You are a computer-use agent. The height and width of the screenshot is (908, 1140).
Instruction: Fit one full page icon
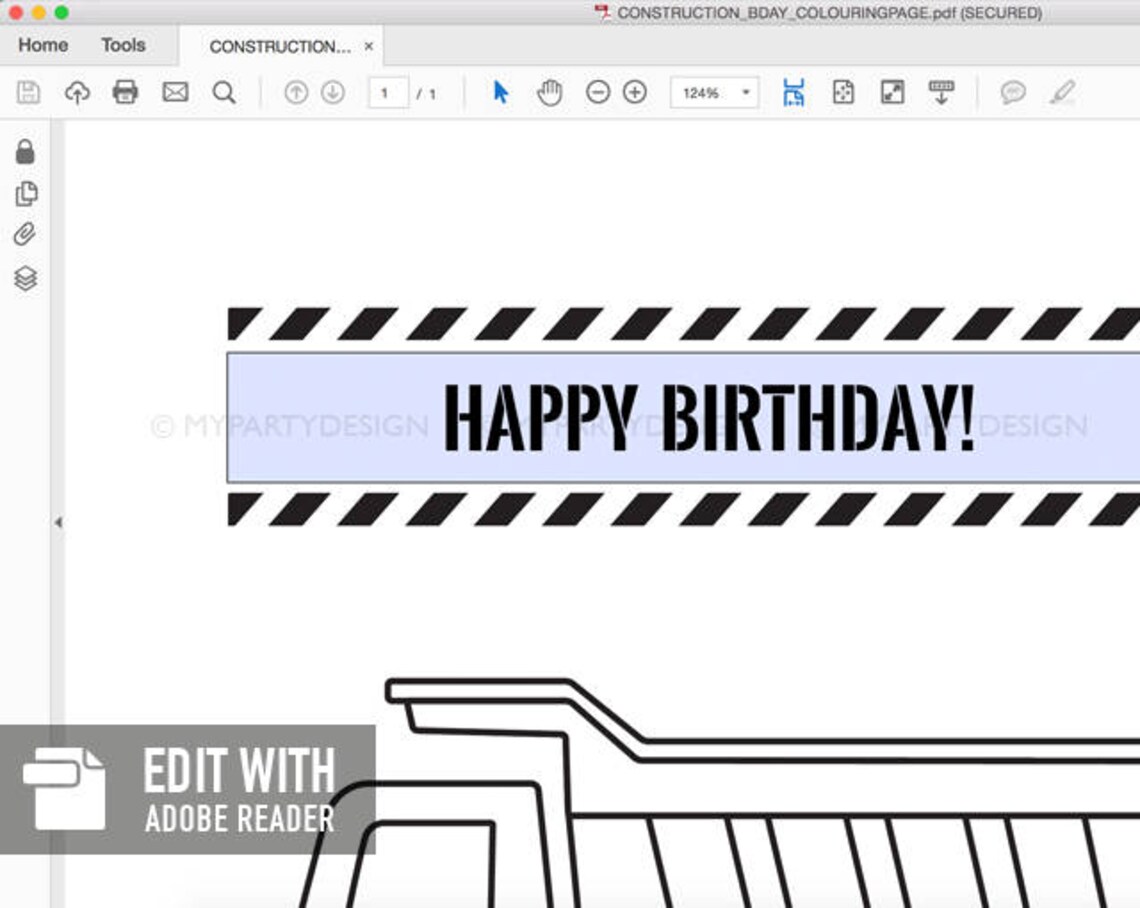(x=843, y=92)
